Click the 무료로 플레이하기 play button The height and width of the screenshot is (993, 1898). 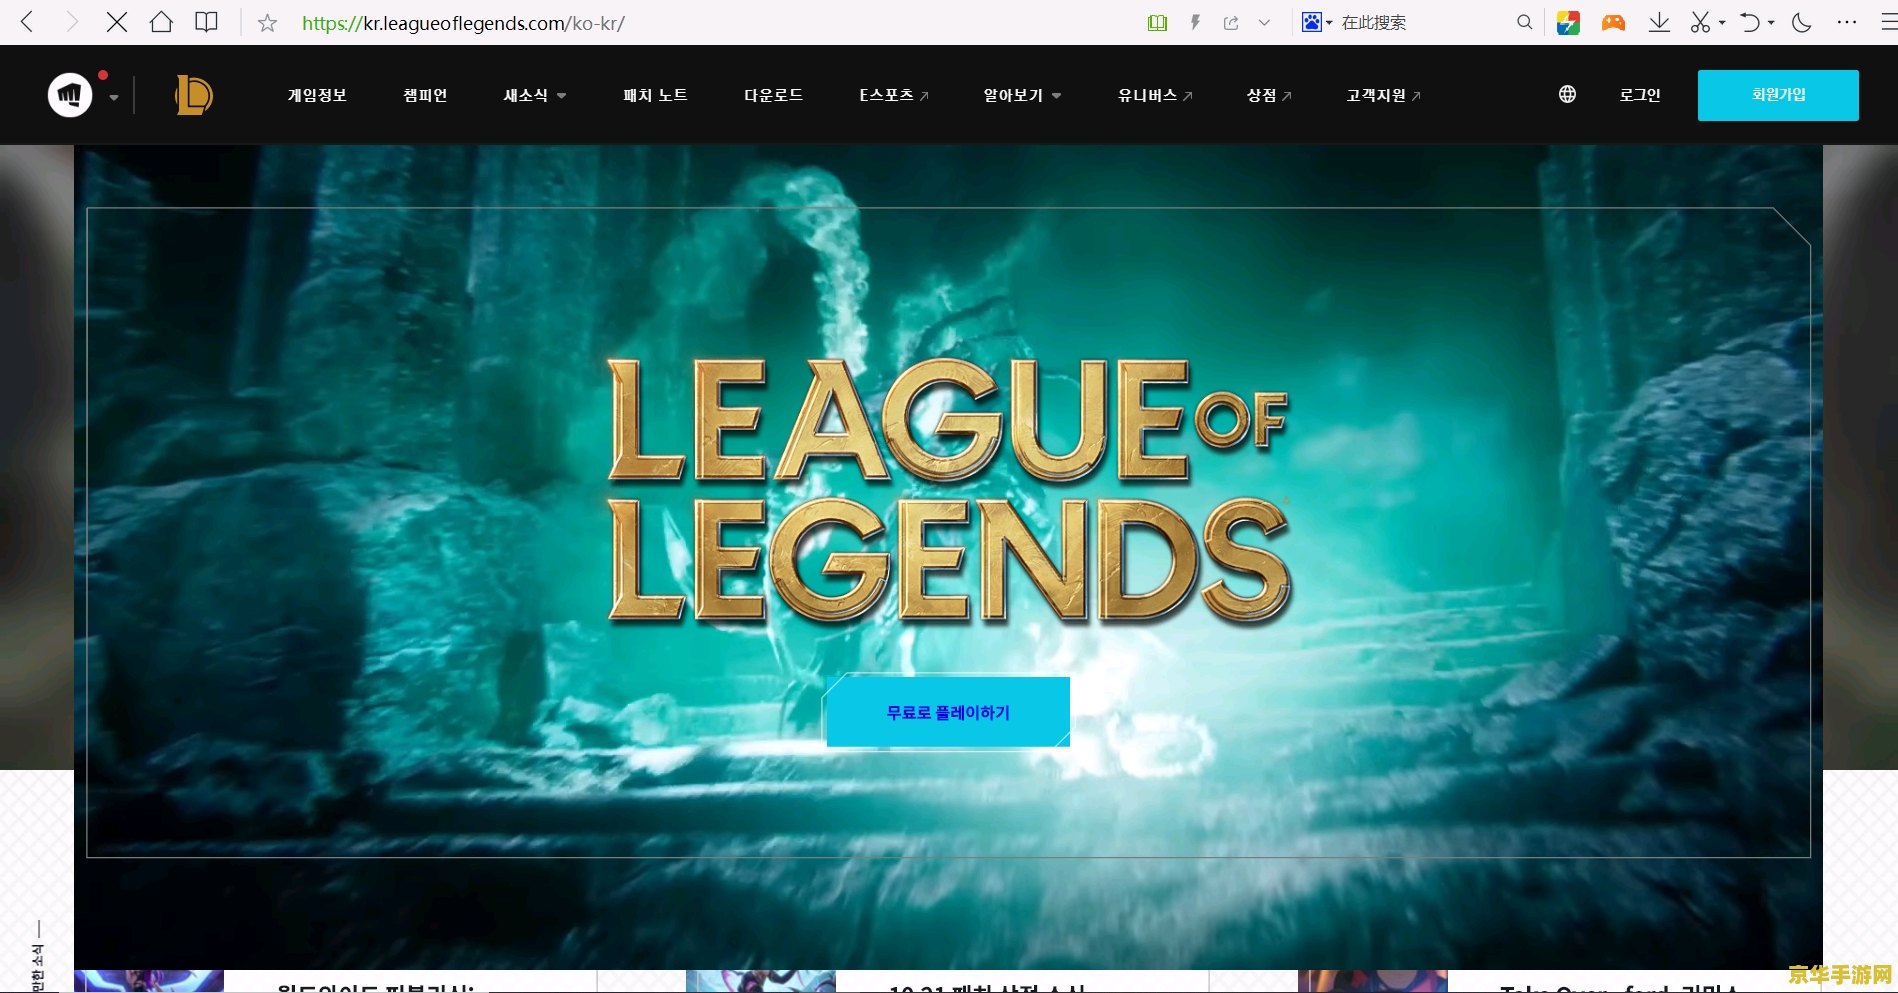point(948,712)
